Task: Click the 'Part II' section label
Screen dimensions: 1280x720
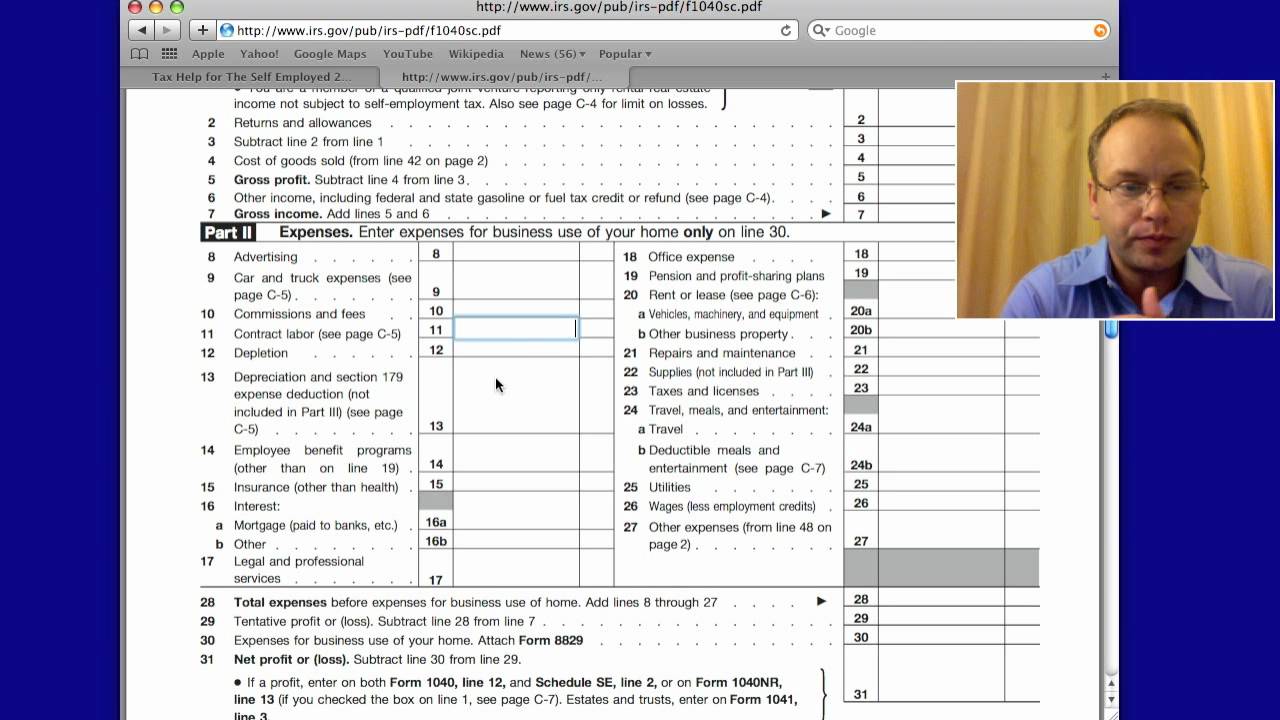Action: coord(228,232)
